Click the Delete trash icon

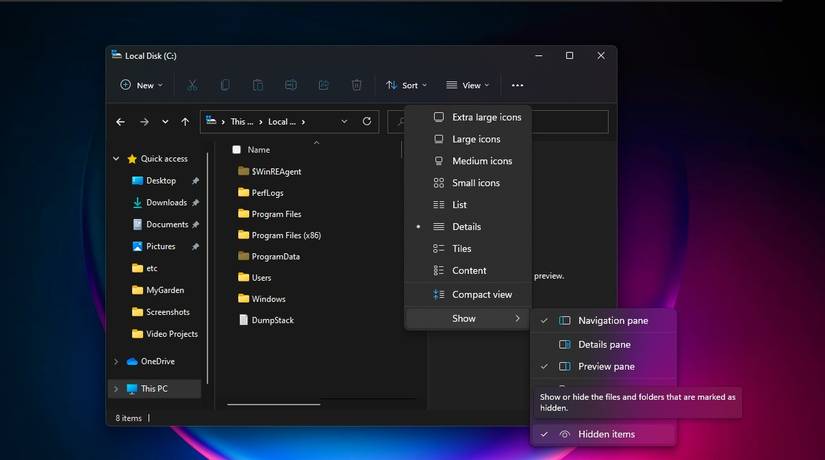coord(356,85)
